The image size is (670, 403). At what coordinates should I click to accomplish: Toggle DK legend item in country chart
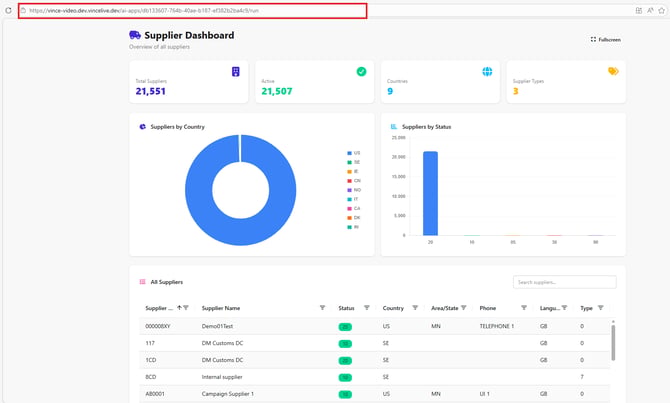[354, 218]
